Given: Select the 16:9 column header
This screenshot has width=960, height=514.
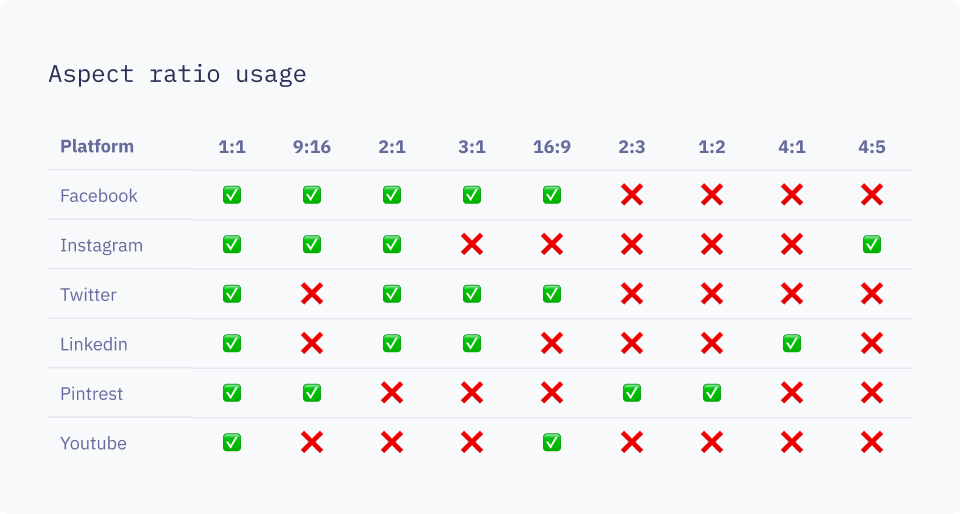Looking at the screenshot, I should (x=552, y=147).
